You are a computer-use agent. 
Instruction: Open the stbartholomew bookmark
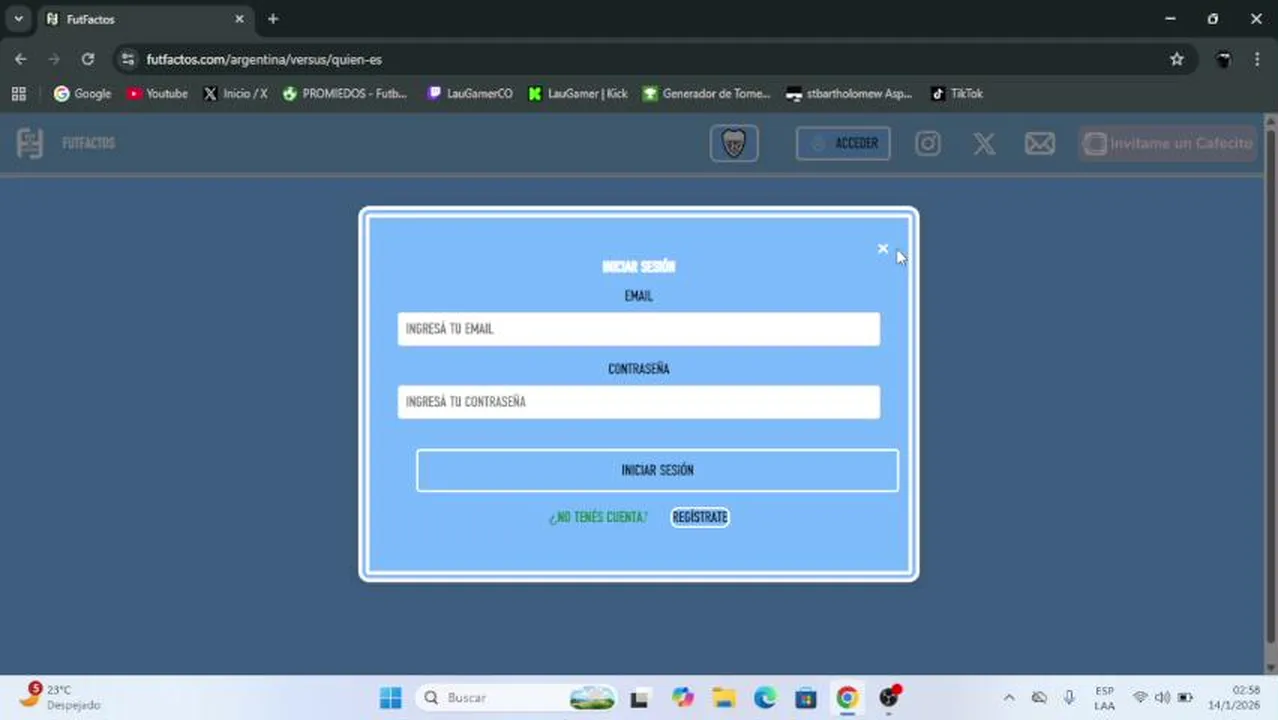click(x=849, y=93)
